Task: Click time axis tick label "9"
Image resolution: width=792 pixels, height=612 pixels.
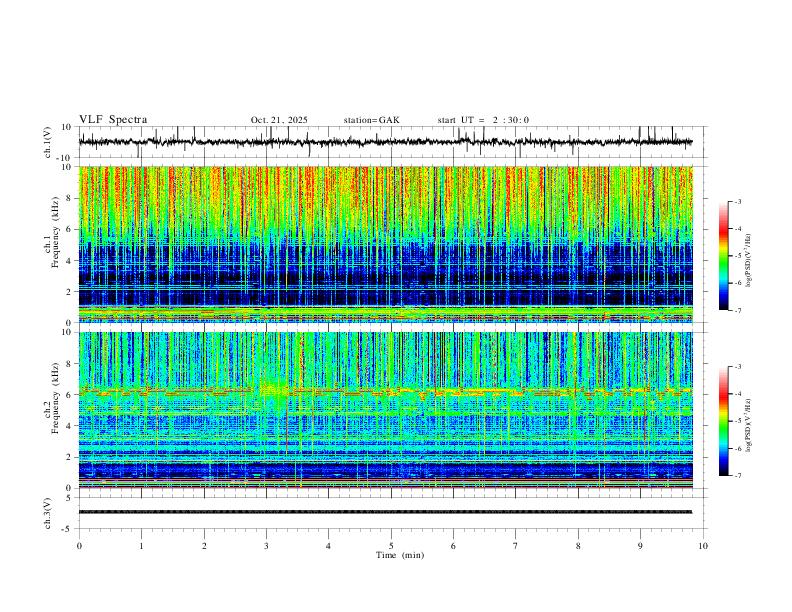Action: point(640,546)
